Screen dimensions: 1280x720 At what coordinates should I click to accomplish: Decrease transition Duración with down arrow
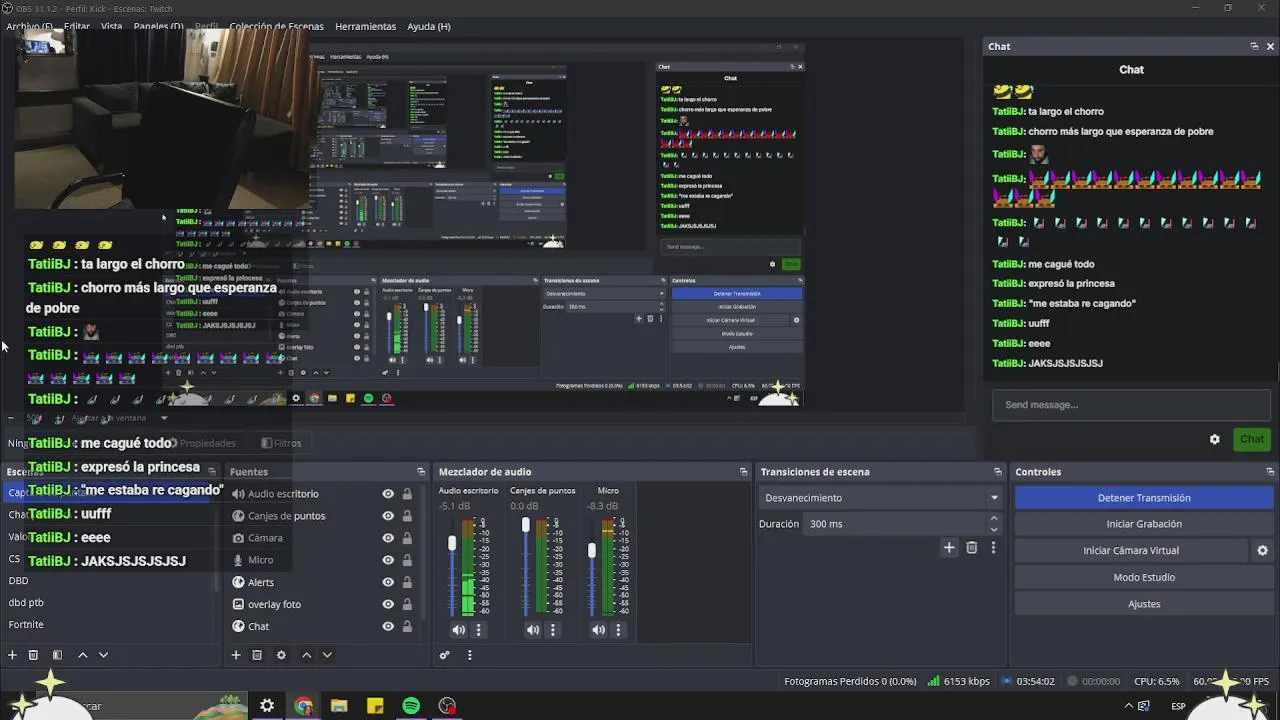993,529
